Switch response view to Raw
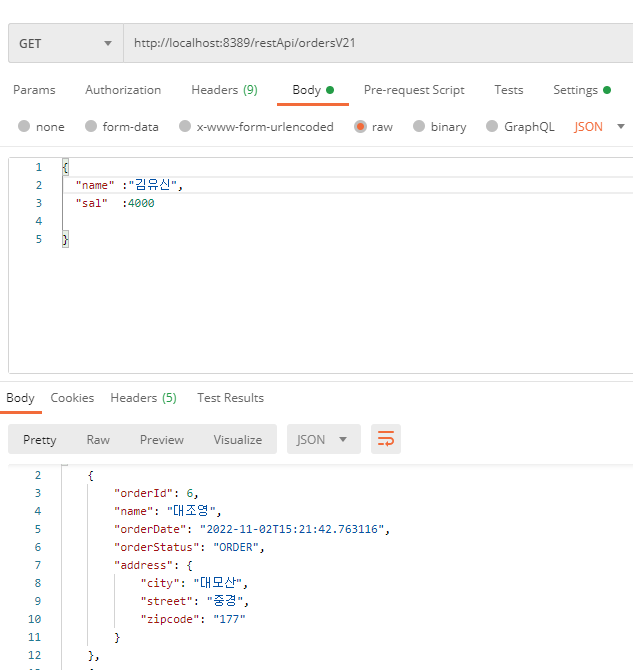633x670 pixels. click(98, 440)
